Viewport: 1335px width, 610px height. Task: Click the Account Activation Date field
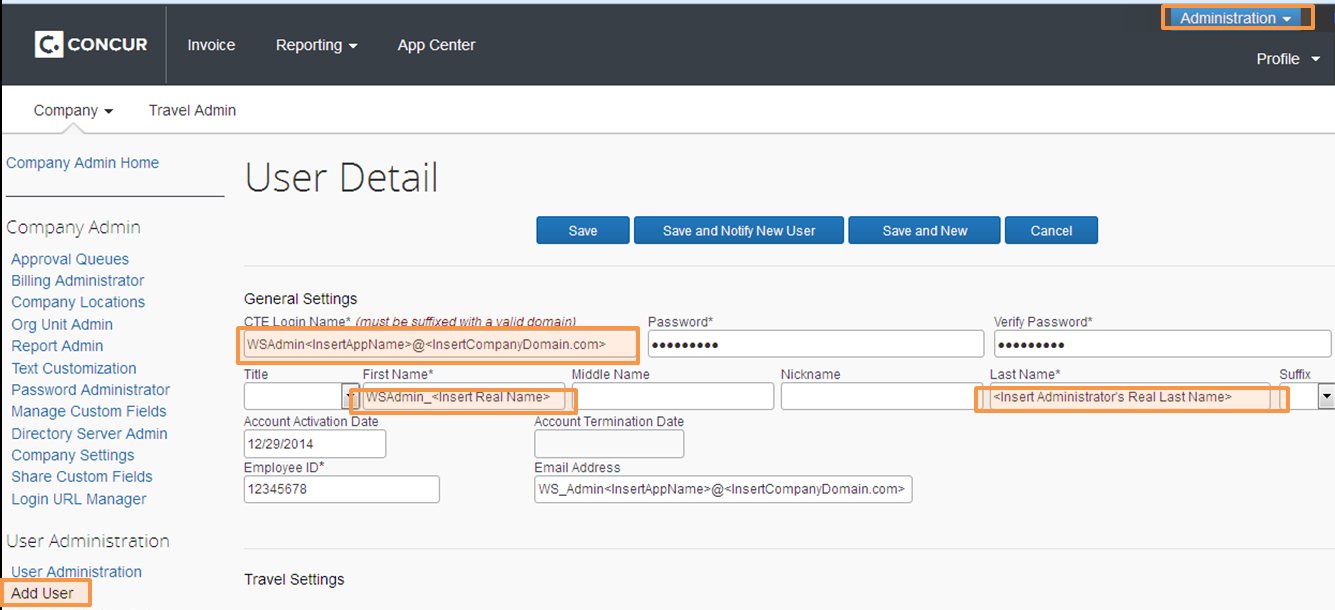(314, 443)
